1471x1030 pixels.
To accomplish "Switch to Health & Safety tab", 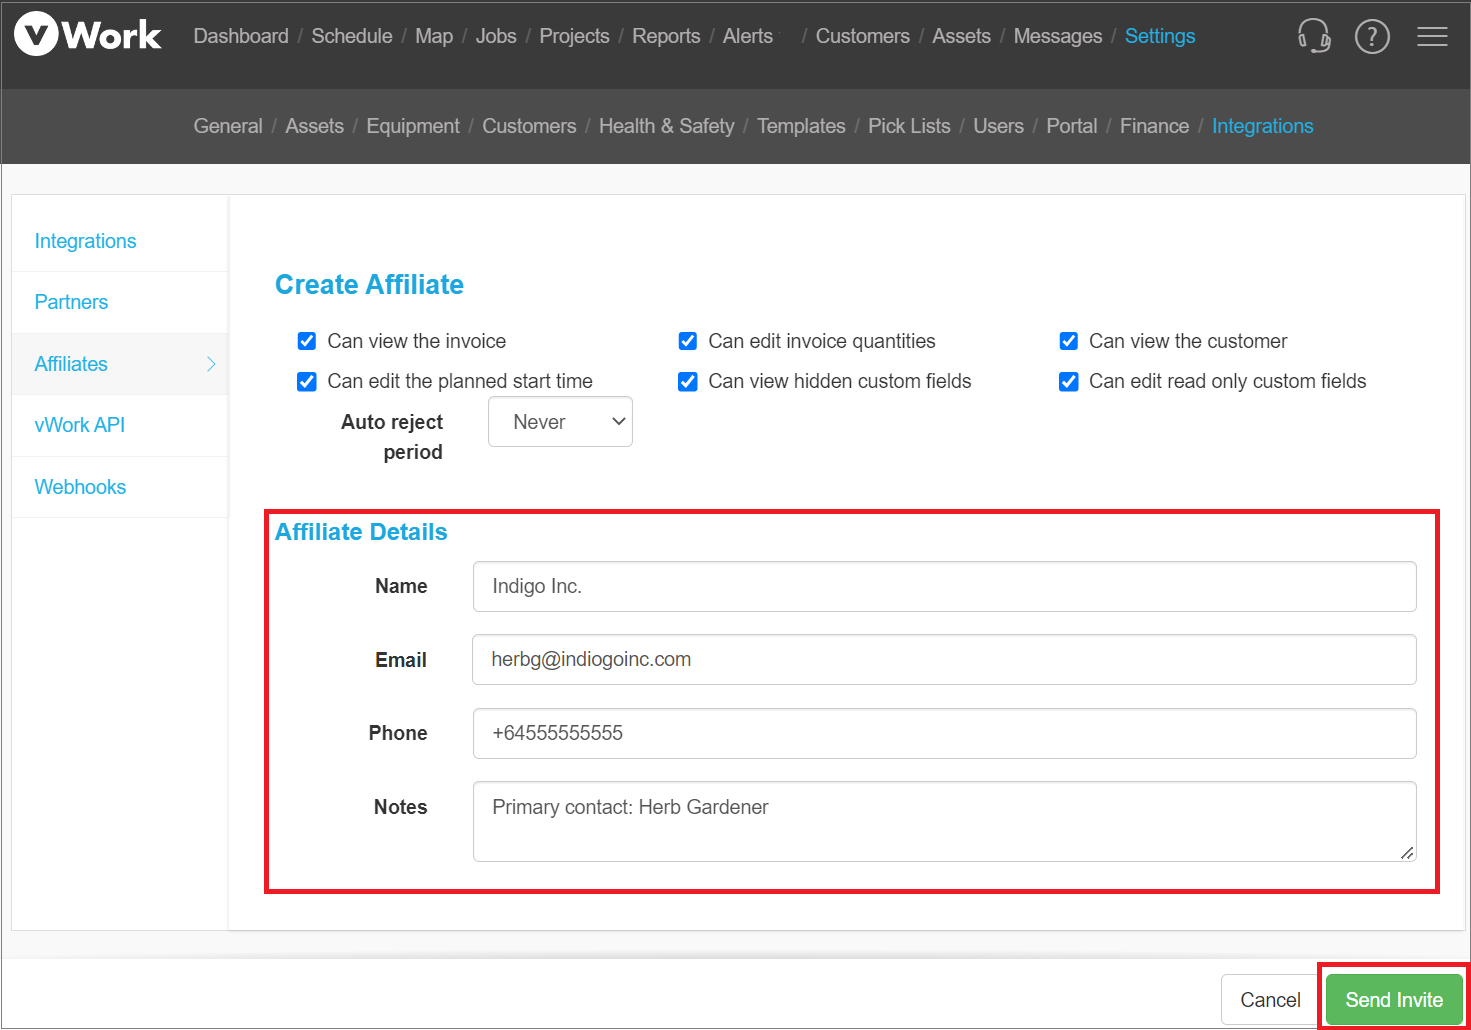I will click(x=667, y=126).
